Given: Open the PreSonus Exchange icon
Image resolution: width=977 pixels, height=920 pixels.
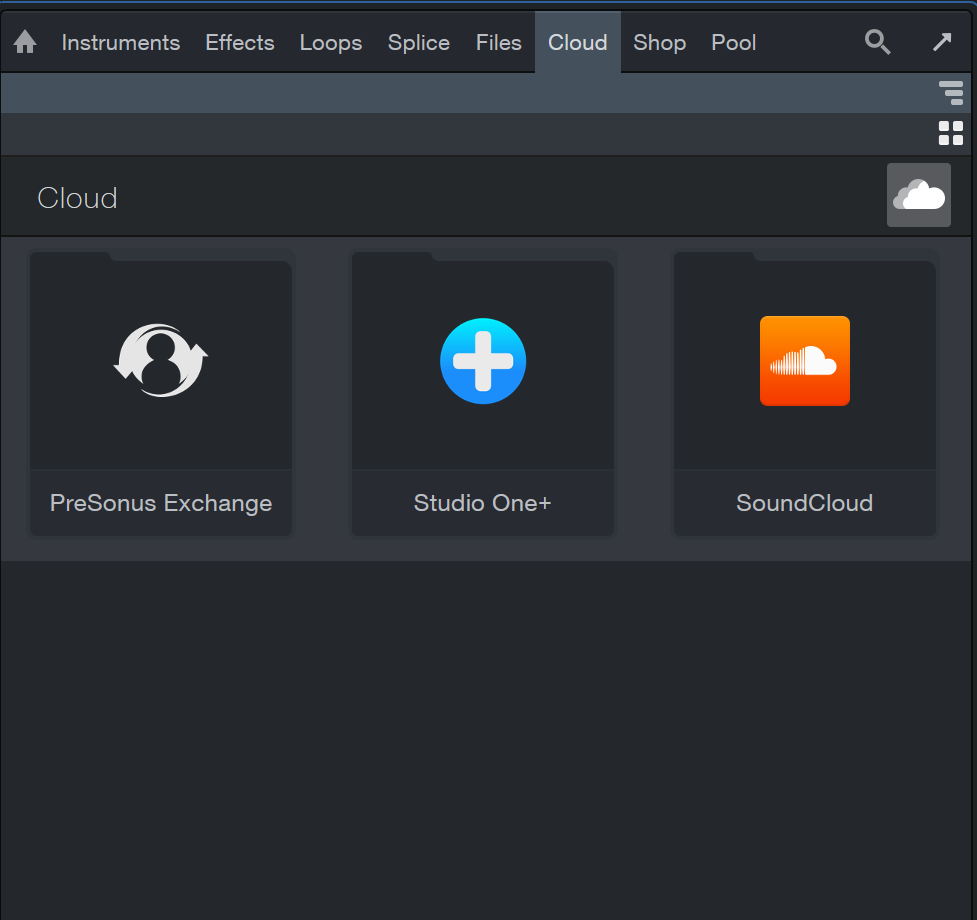Looking at the screenshot, I should (x=161, y=361).
